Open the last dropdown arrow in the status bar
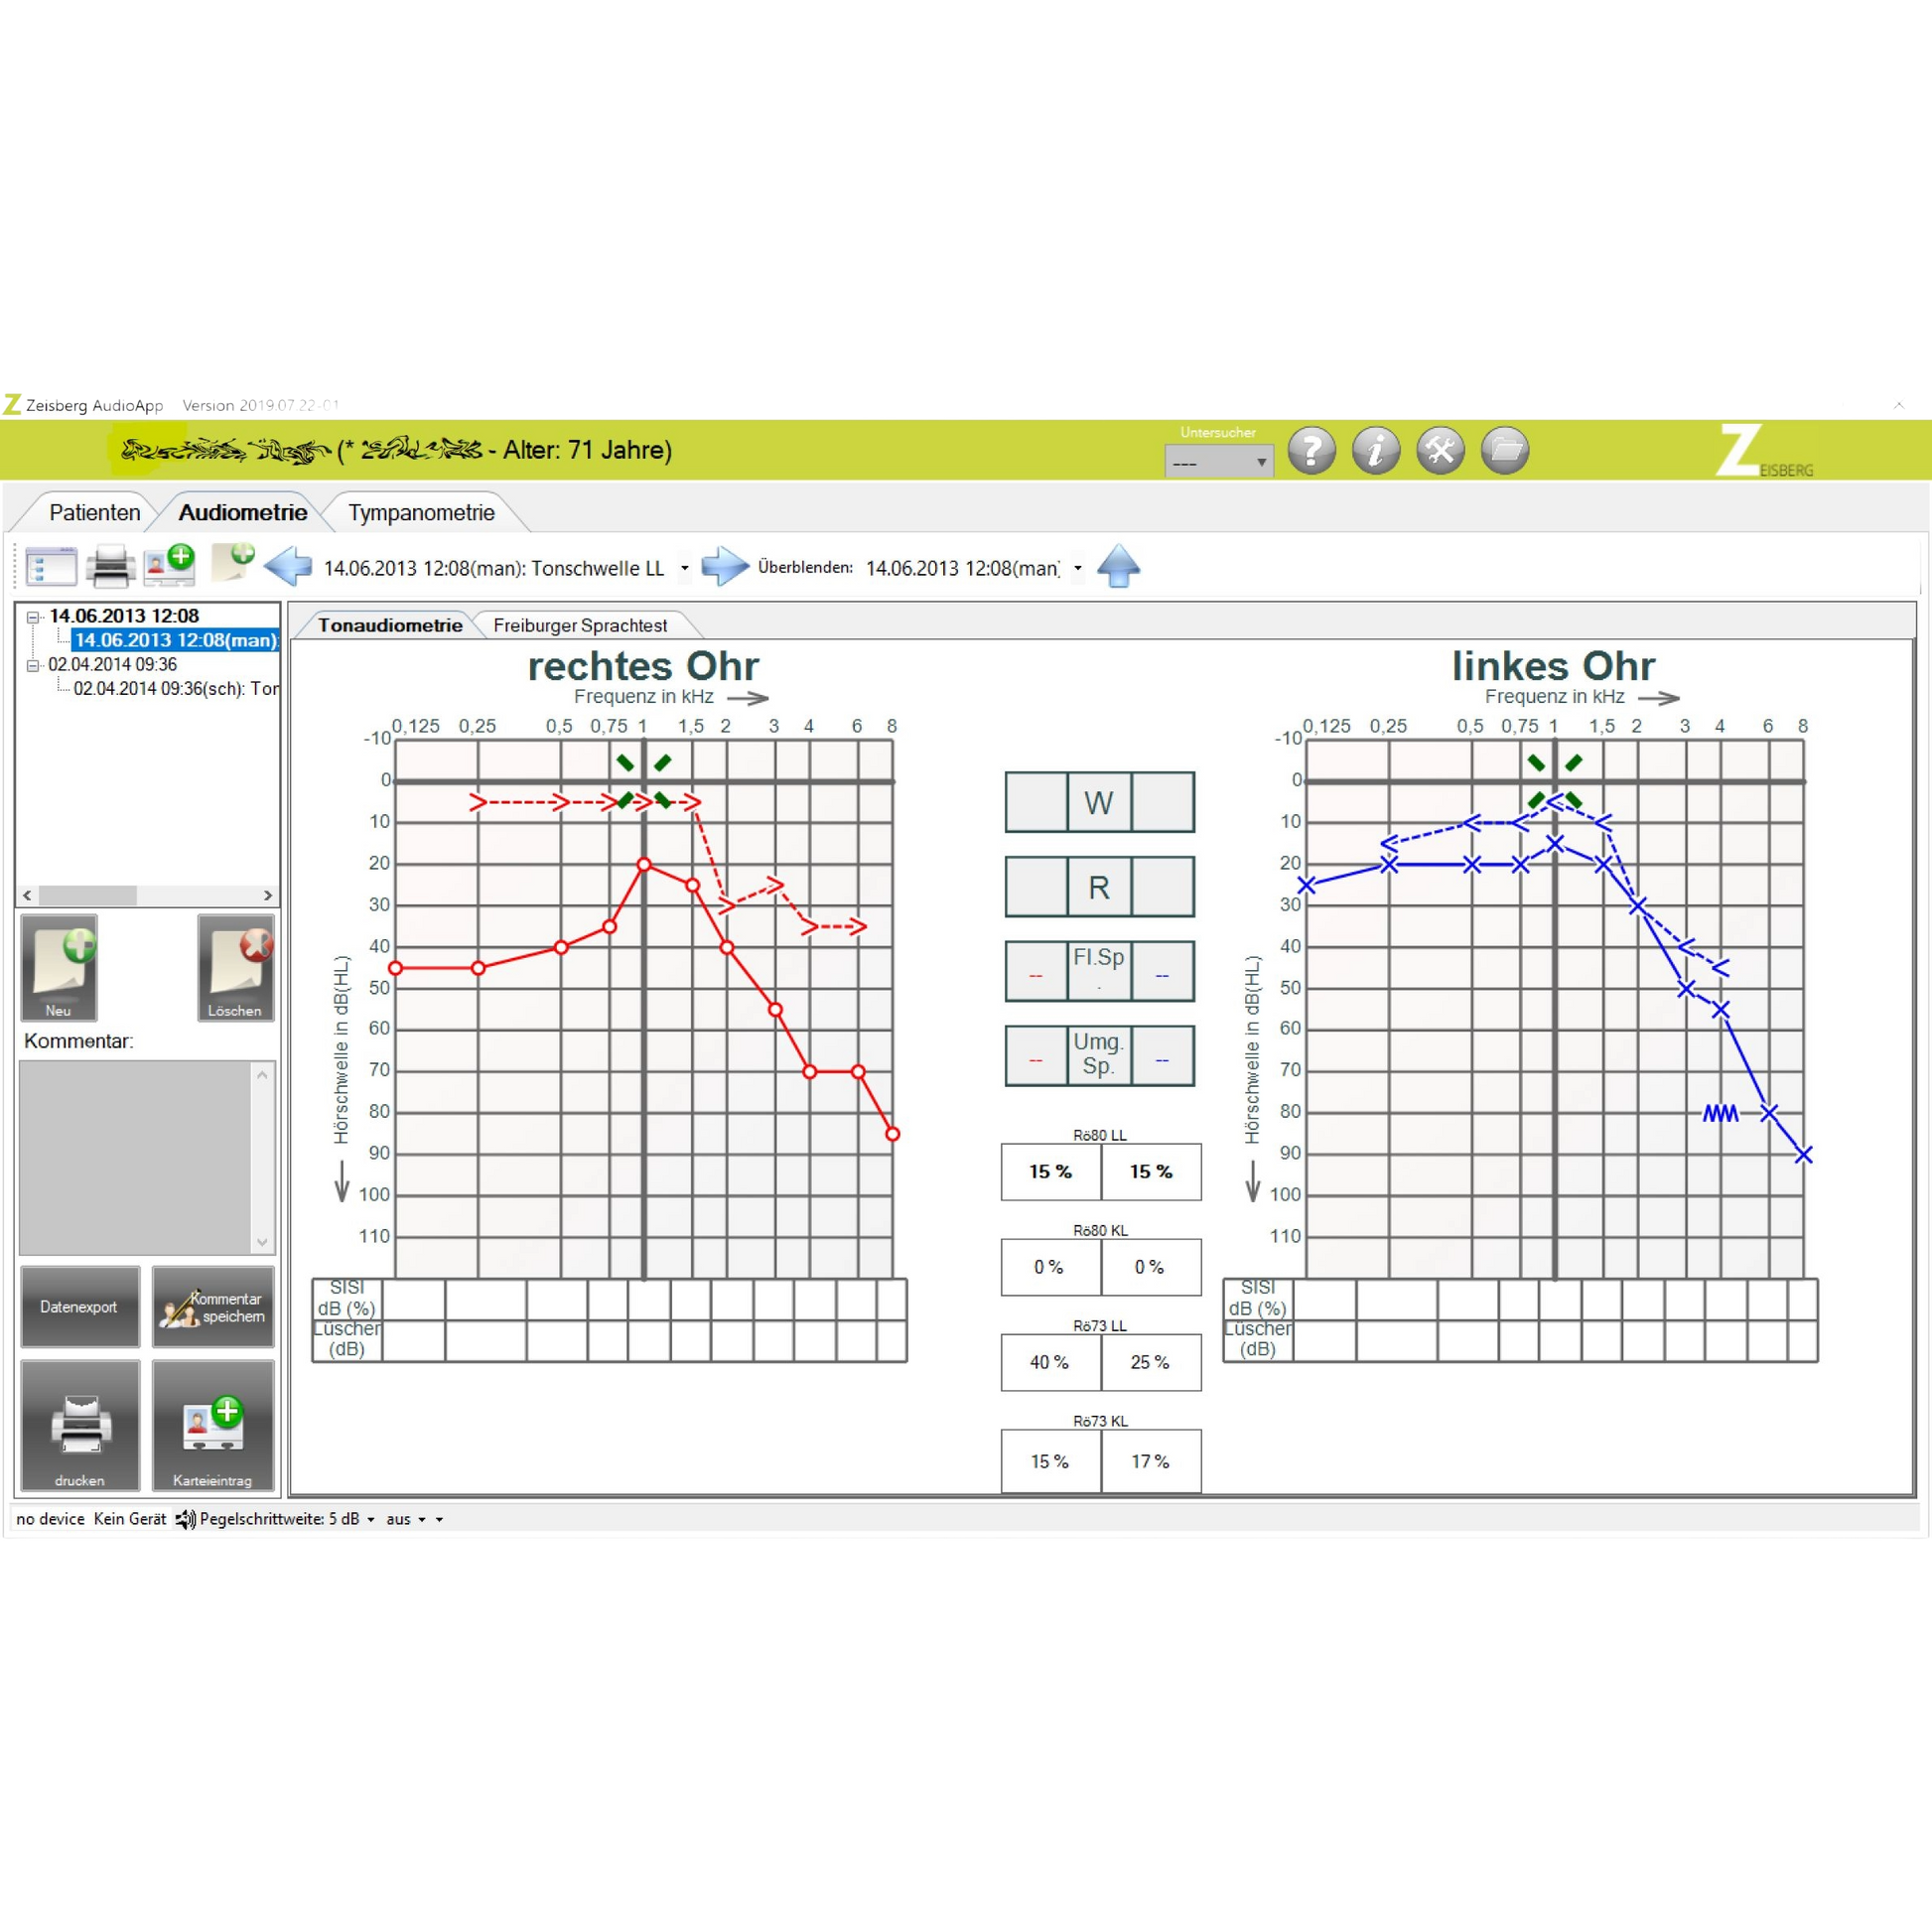This screenshot has height=1932, width=1932. click(439, 1520)
